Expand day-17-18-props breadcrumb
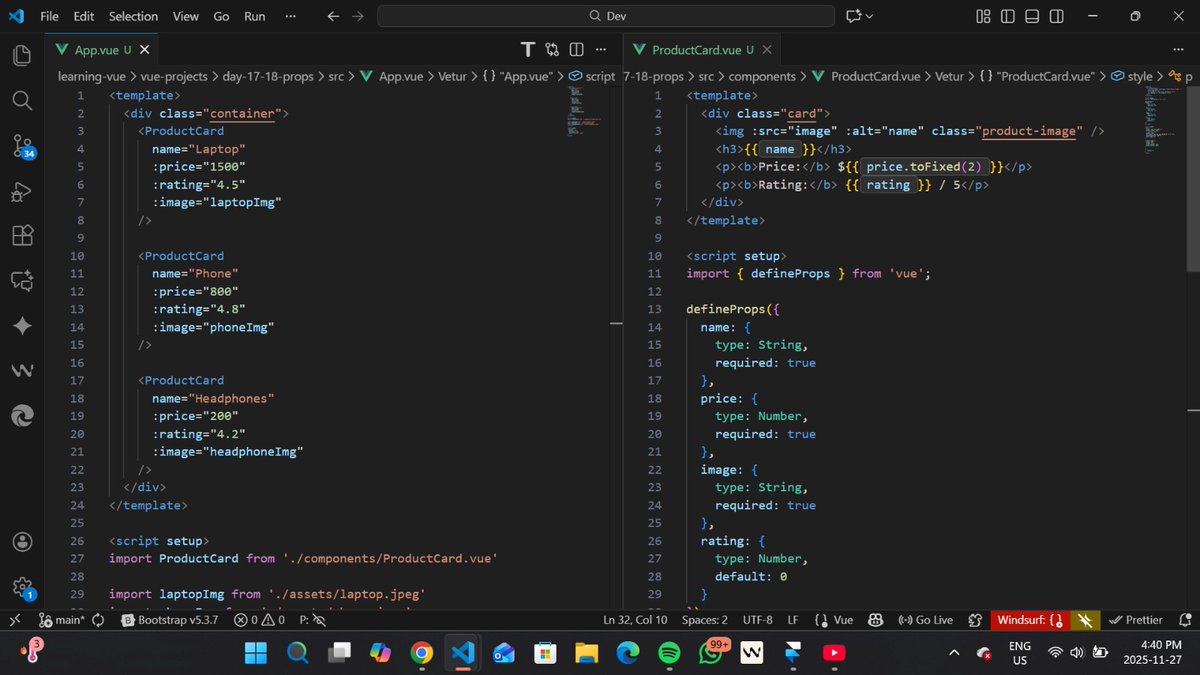The image size is (1200, 675). tap(269, 76)
